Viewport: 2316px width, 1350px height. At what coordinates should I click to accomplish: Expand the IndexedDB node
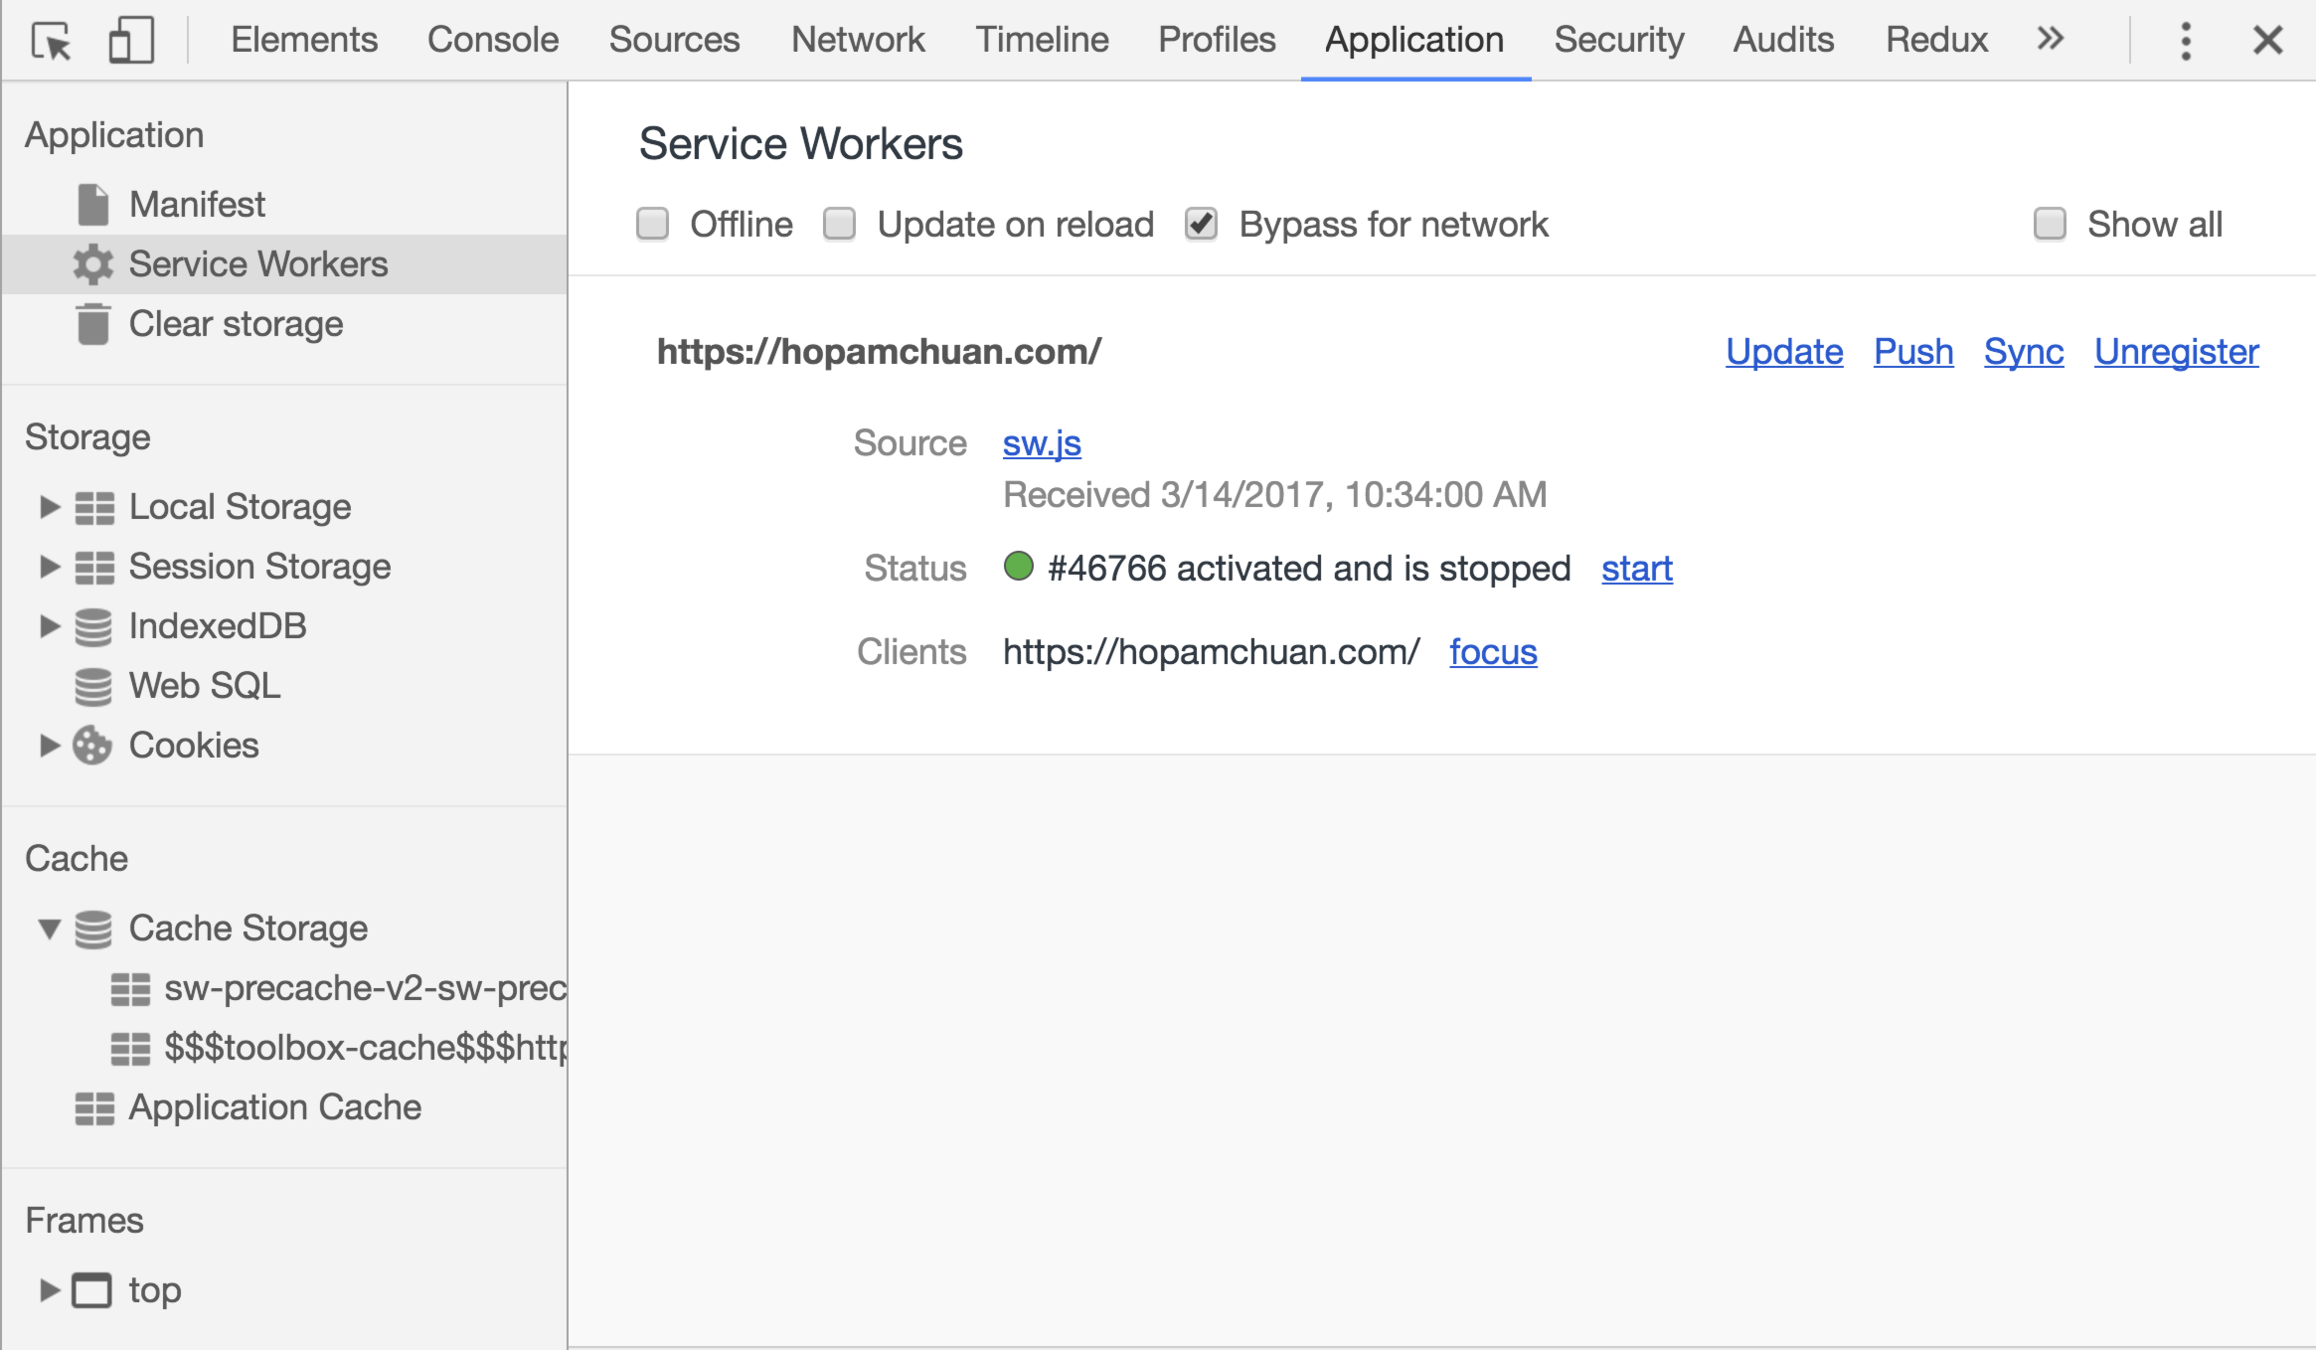[48, 626]
